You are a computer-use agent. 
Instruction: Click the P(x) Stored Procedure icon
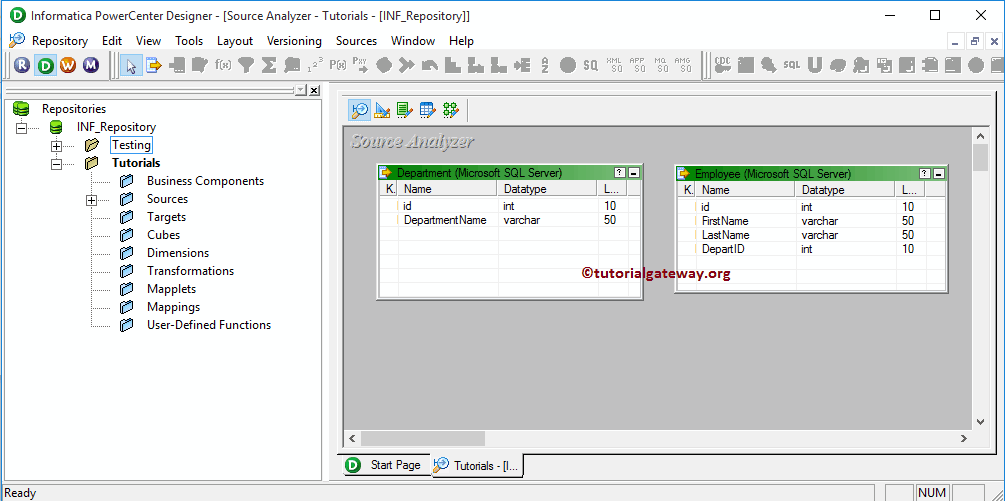tap(338, 65)
